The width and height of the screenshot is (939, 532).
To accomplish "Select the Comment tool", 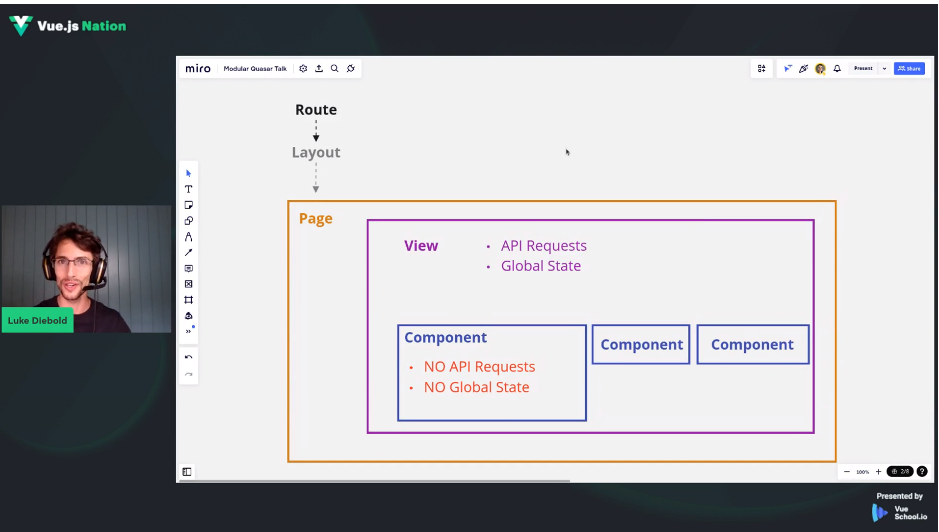I will click(188, 268).
